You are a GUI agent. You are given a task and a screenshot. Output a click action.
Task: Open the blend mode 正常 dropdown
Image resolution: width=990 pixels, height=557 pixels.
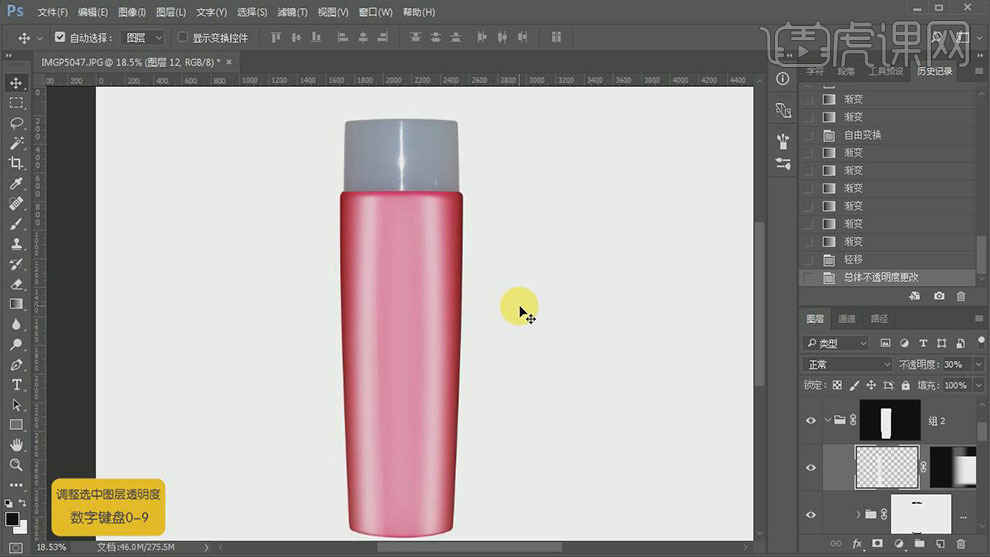848,365
